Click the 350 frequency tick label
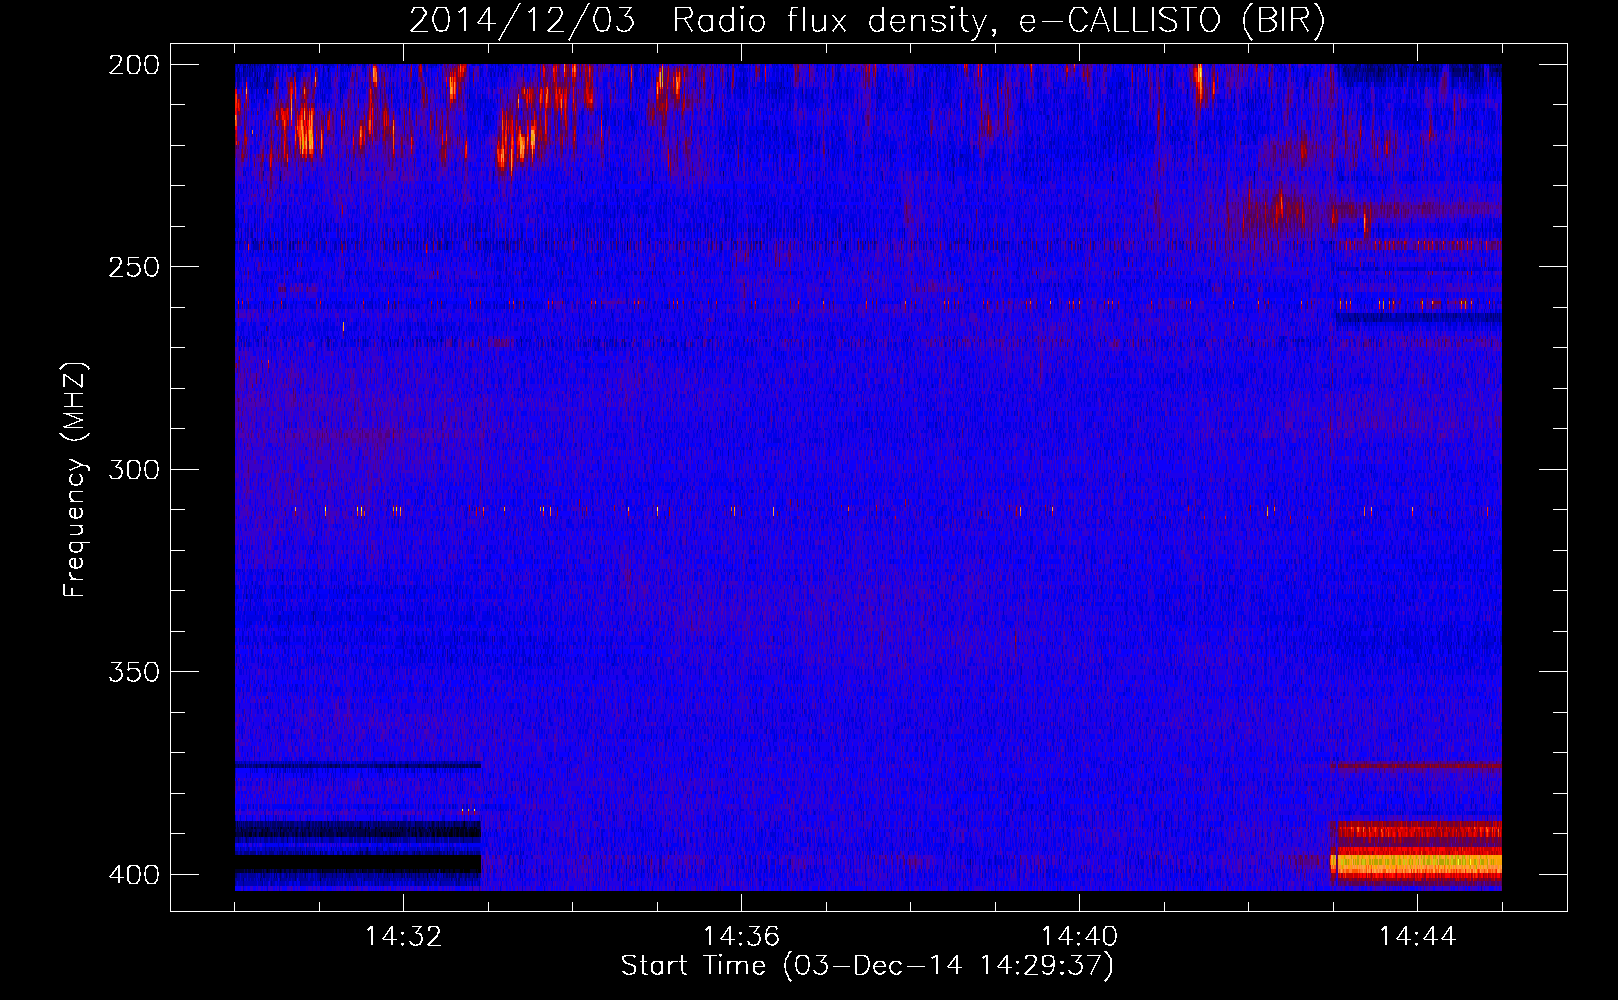 134,672
